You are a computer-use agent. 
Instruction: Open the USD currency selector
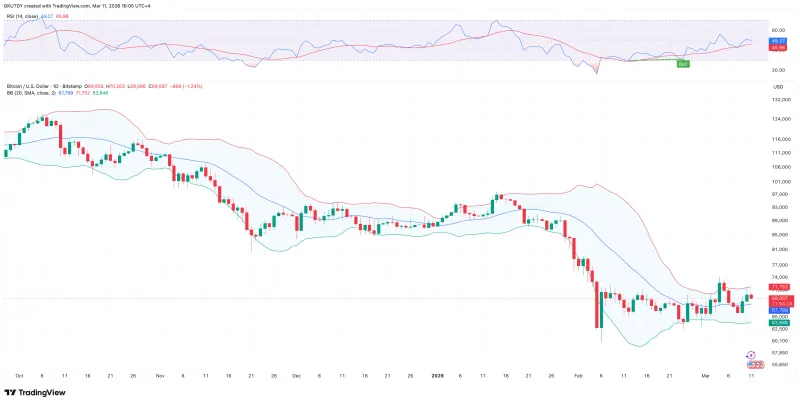coord(777,88)
